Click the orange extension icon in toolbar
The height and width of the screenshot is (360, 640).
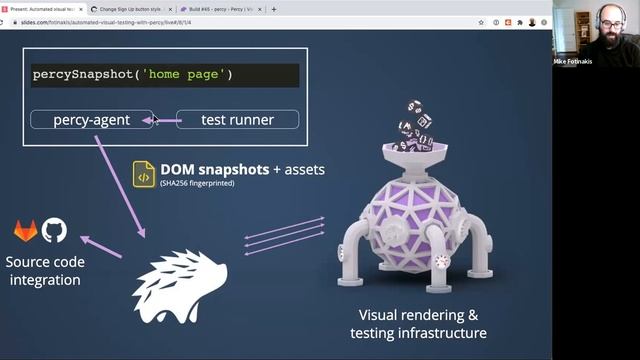point(508,22)
